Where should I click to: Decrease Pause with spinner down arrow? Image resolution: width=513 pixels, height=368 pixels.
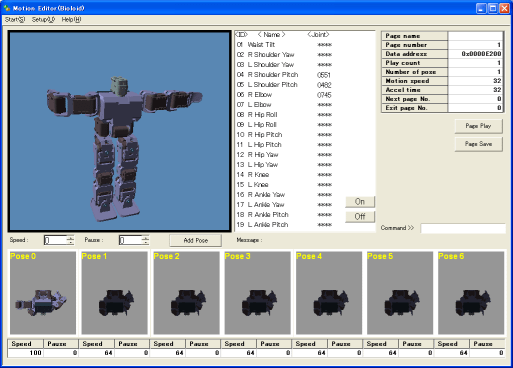pyautogui.click(x=145, y=242)
